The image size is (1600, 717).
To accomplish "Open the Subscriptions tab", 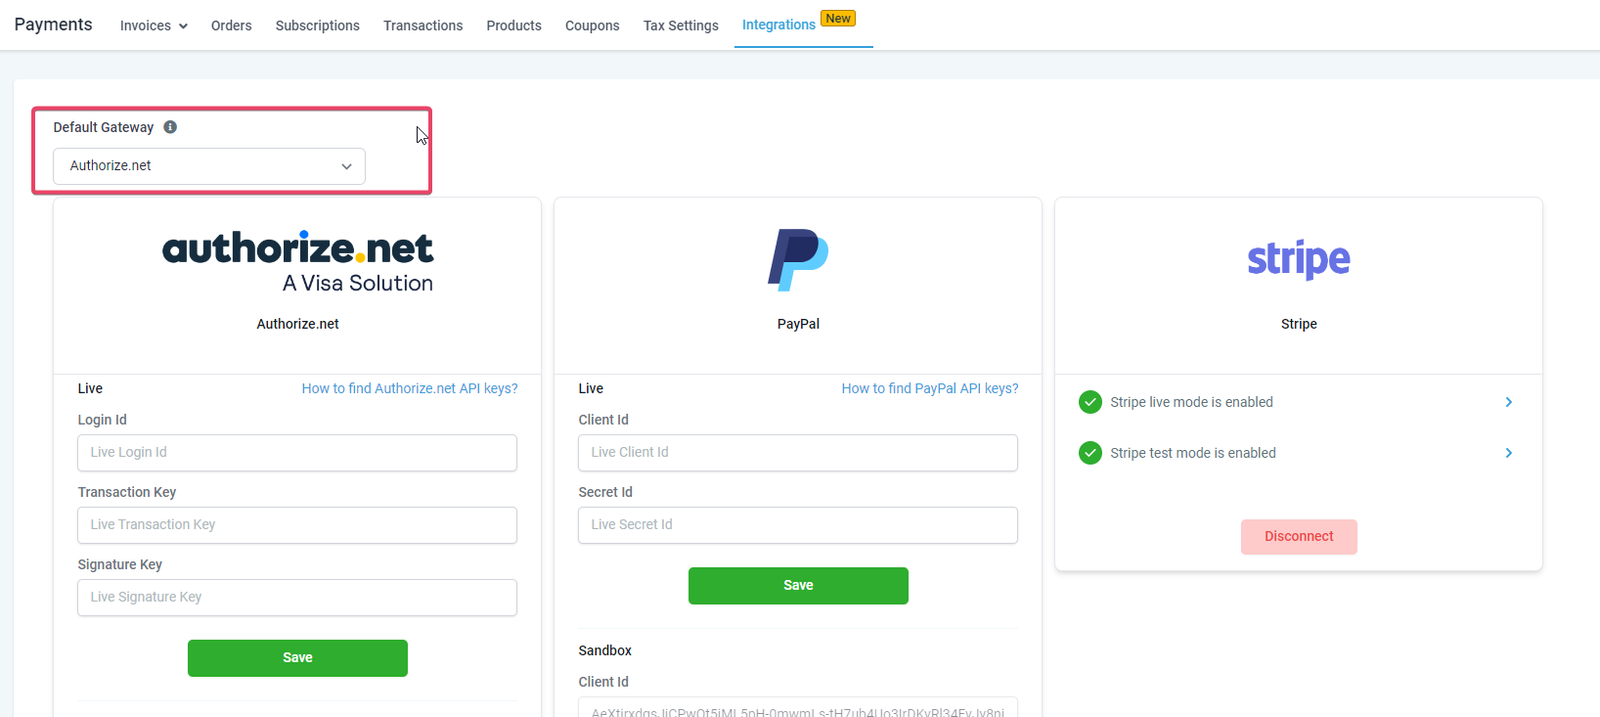I will [x=317, y=26].
